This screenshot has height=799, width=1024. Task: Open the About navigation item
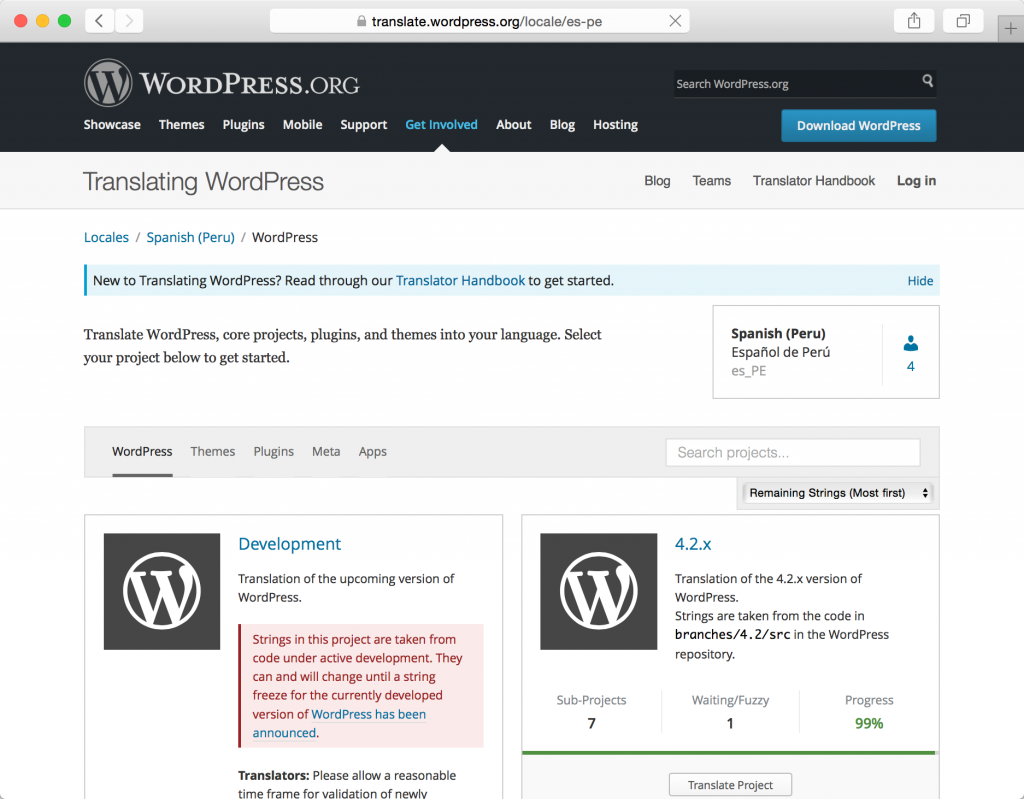click(x=514, y=124)
